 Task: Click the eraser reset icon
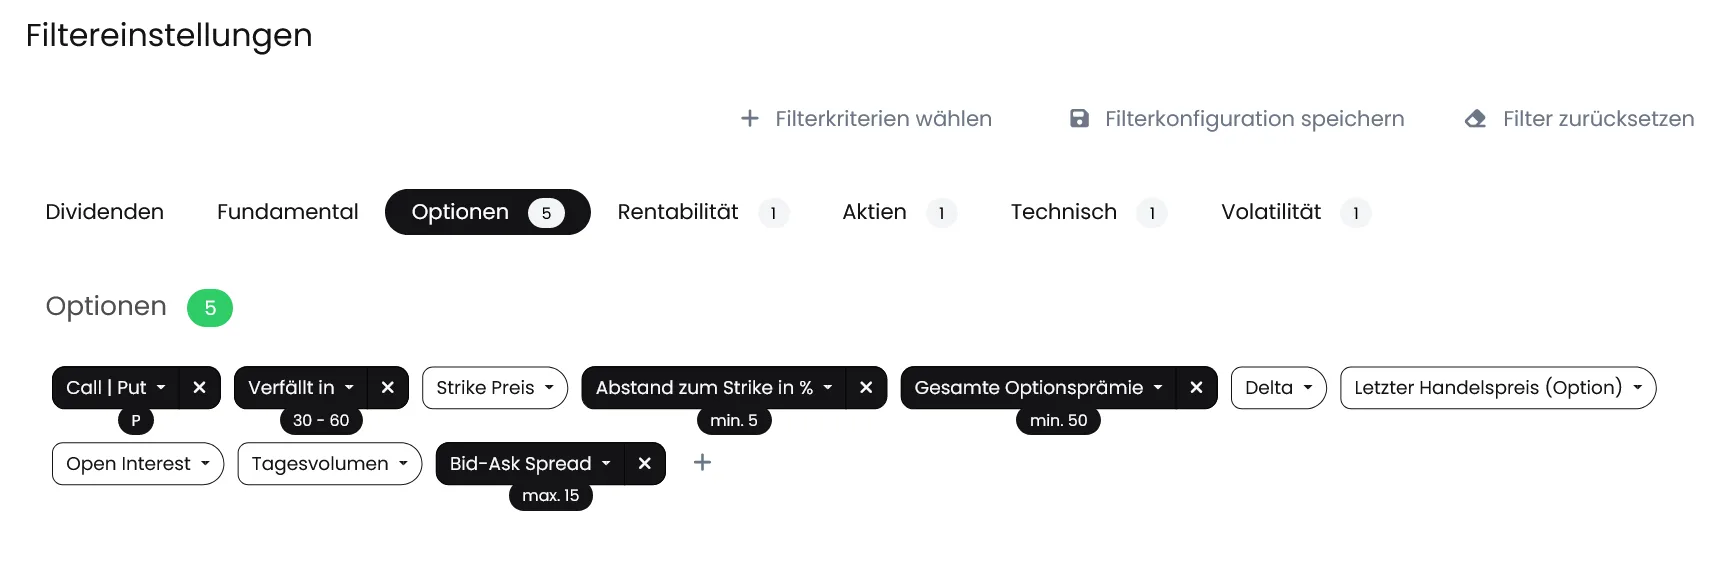[1476, 119]
